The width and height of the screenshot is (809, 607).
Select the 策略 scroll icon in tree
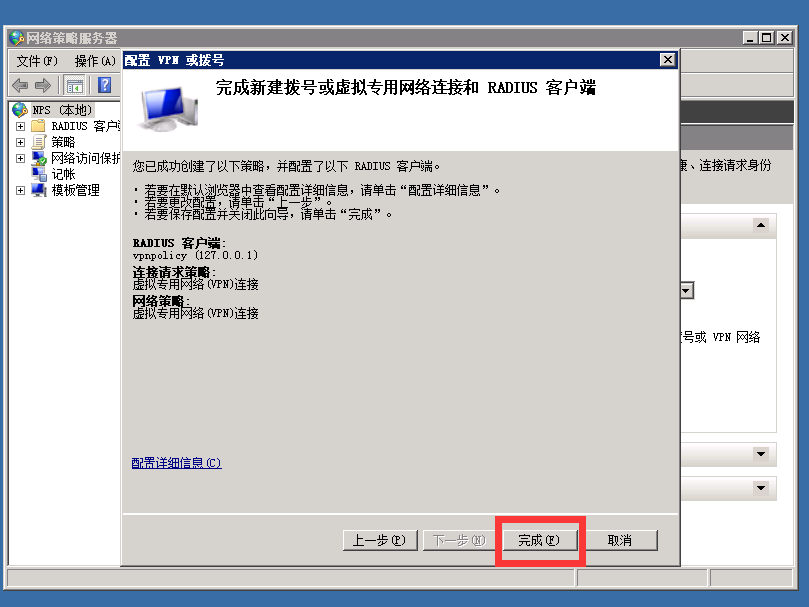(39, 142)
